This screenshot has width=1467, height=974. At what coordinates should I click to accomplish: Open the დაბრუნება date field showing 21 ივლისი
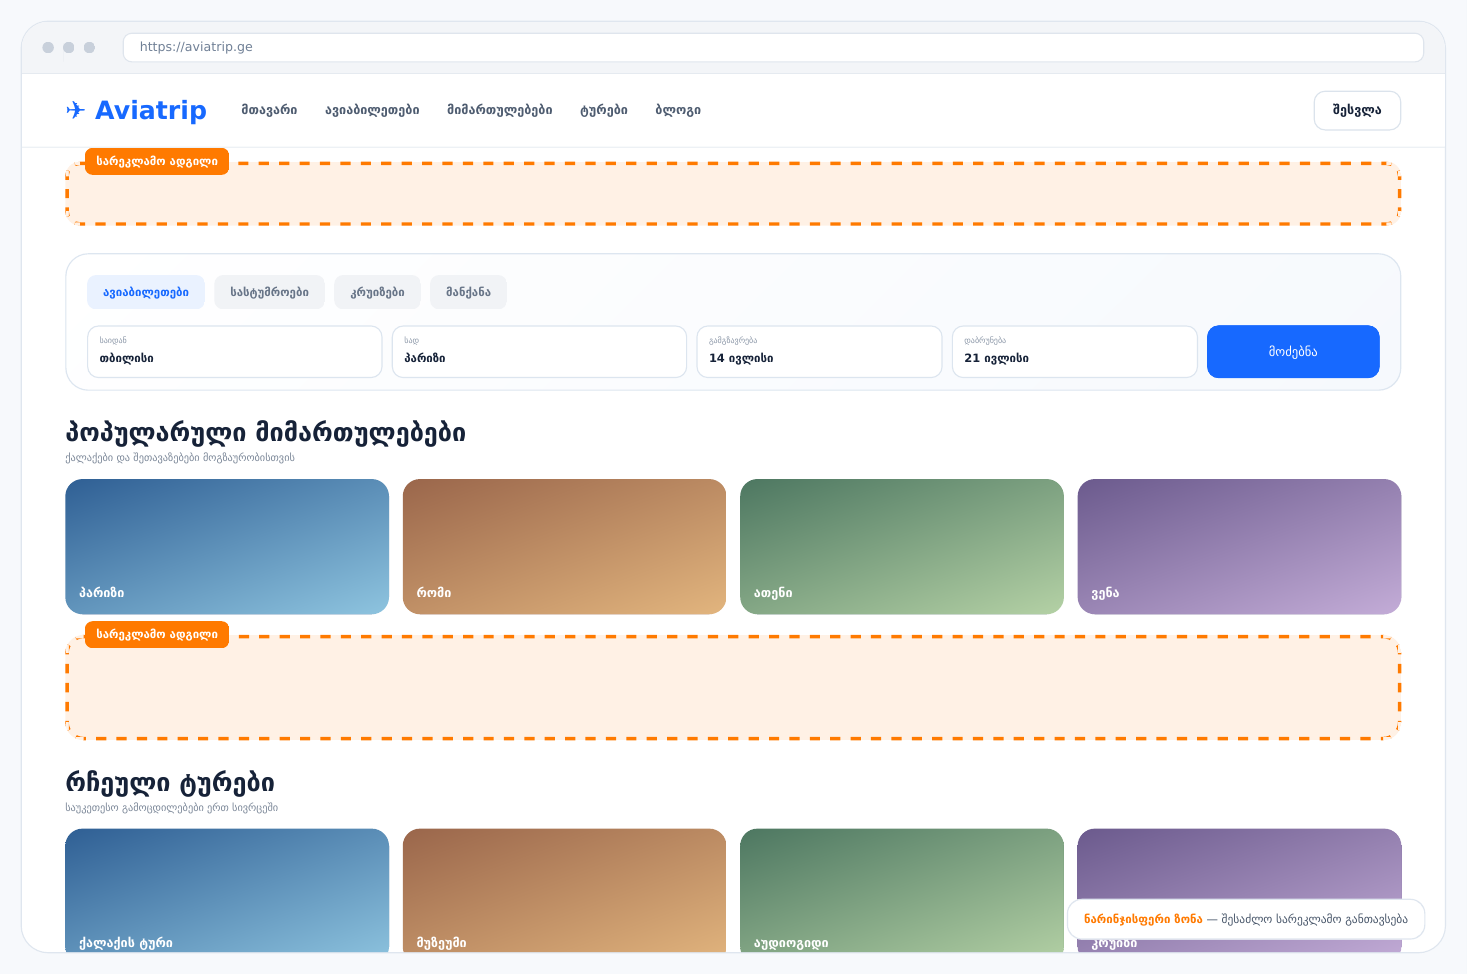pos(1074,352)
